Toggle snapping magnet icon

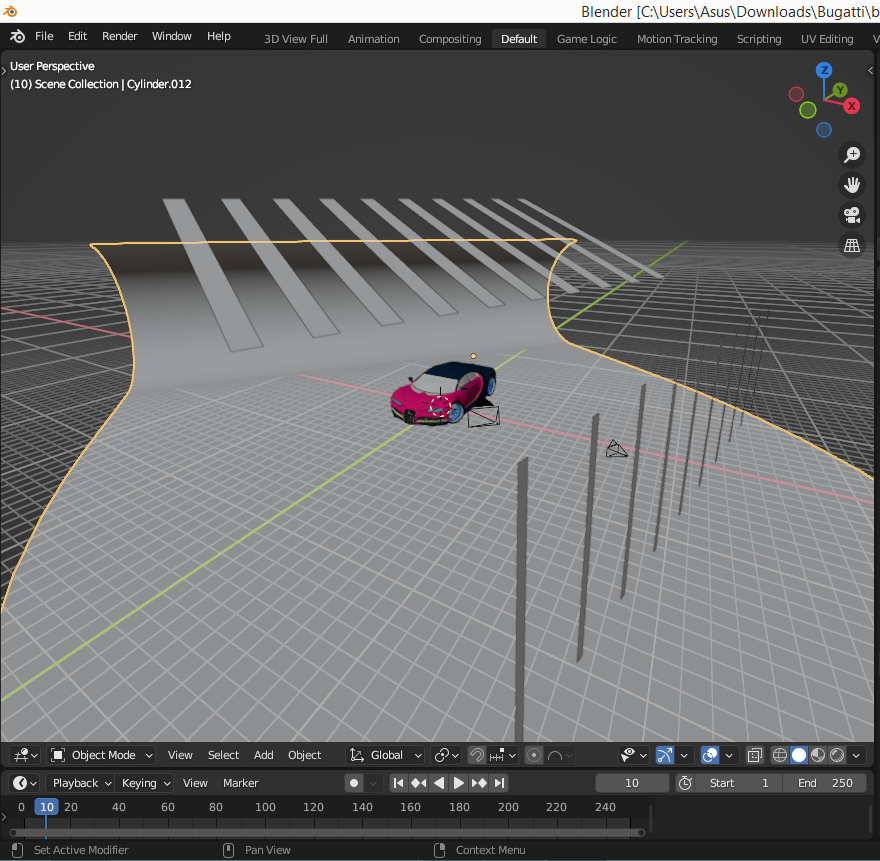478,755
